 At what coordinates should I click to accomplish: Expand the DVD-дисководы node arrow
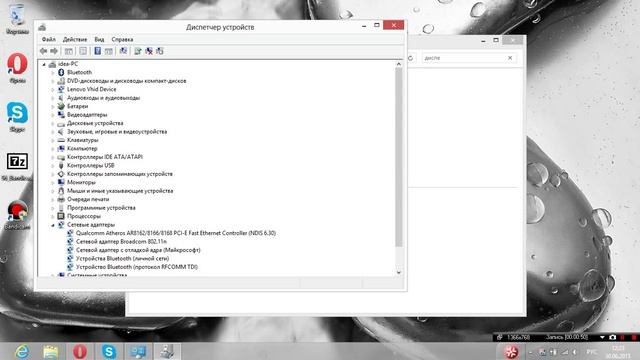click(x=53, y=81)
